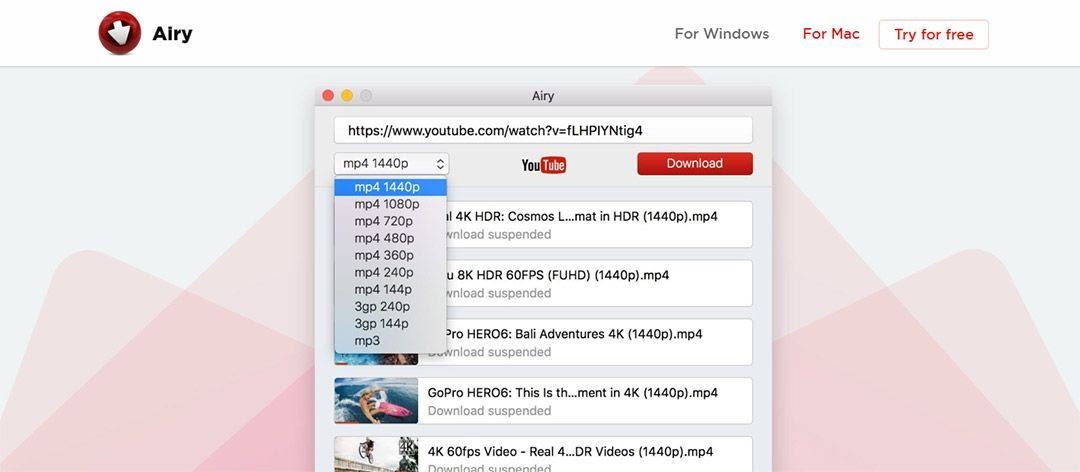Click the red close button of Airy window
The height and width of the screenshot is (472, 1080).
pyautogui.click(x=328, y=96)
